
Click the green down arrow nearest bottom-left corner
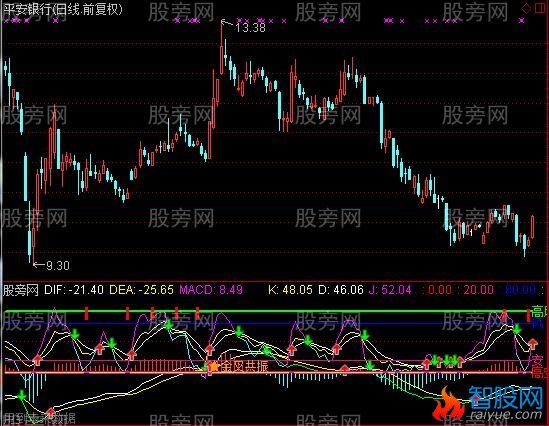pos(22,396)
